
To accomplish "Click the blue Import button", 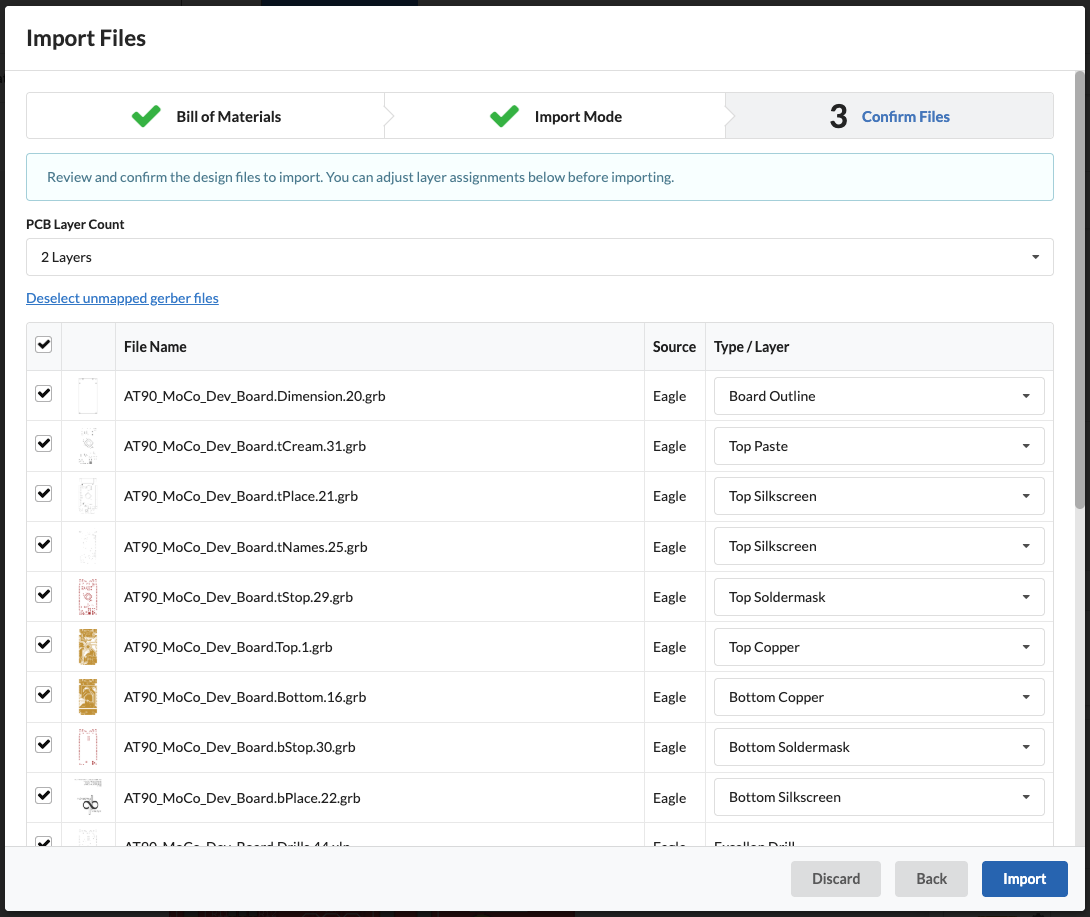I will point(1024,879).
